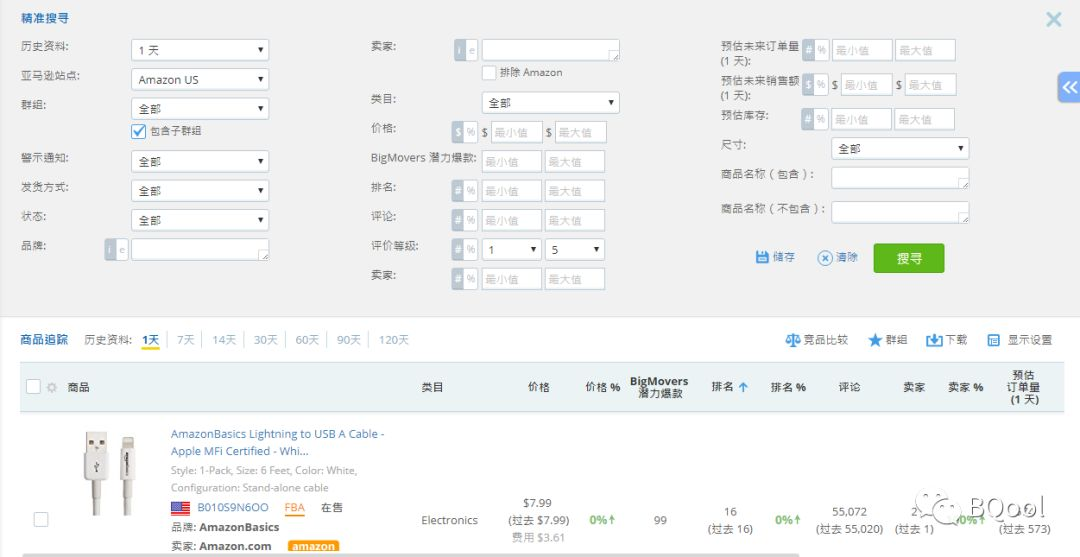Toggle the % mode for 排名 filter

[470, 191]
